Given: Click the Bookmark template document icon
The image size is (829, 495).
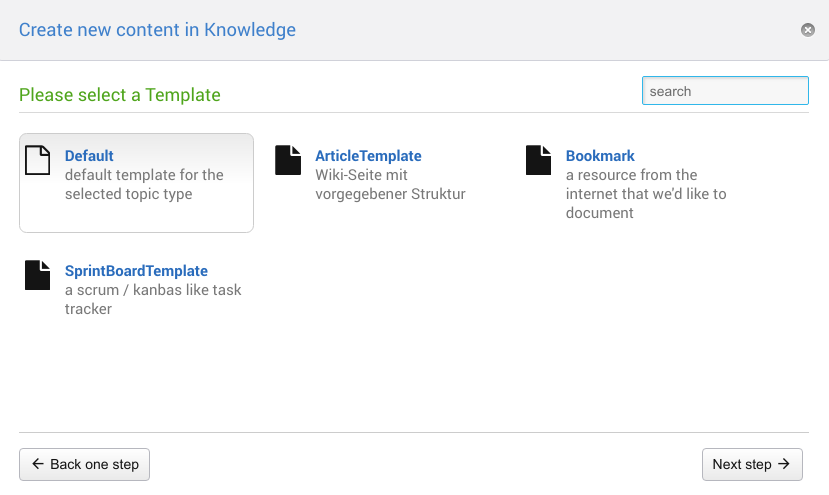Looking at the screenshot, I should (x=539, y=160).
